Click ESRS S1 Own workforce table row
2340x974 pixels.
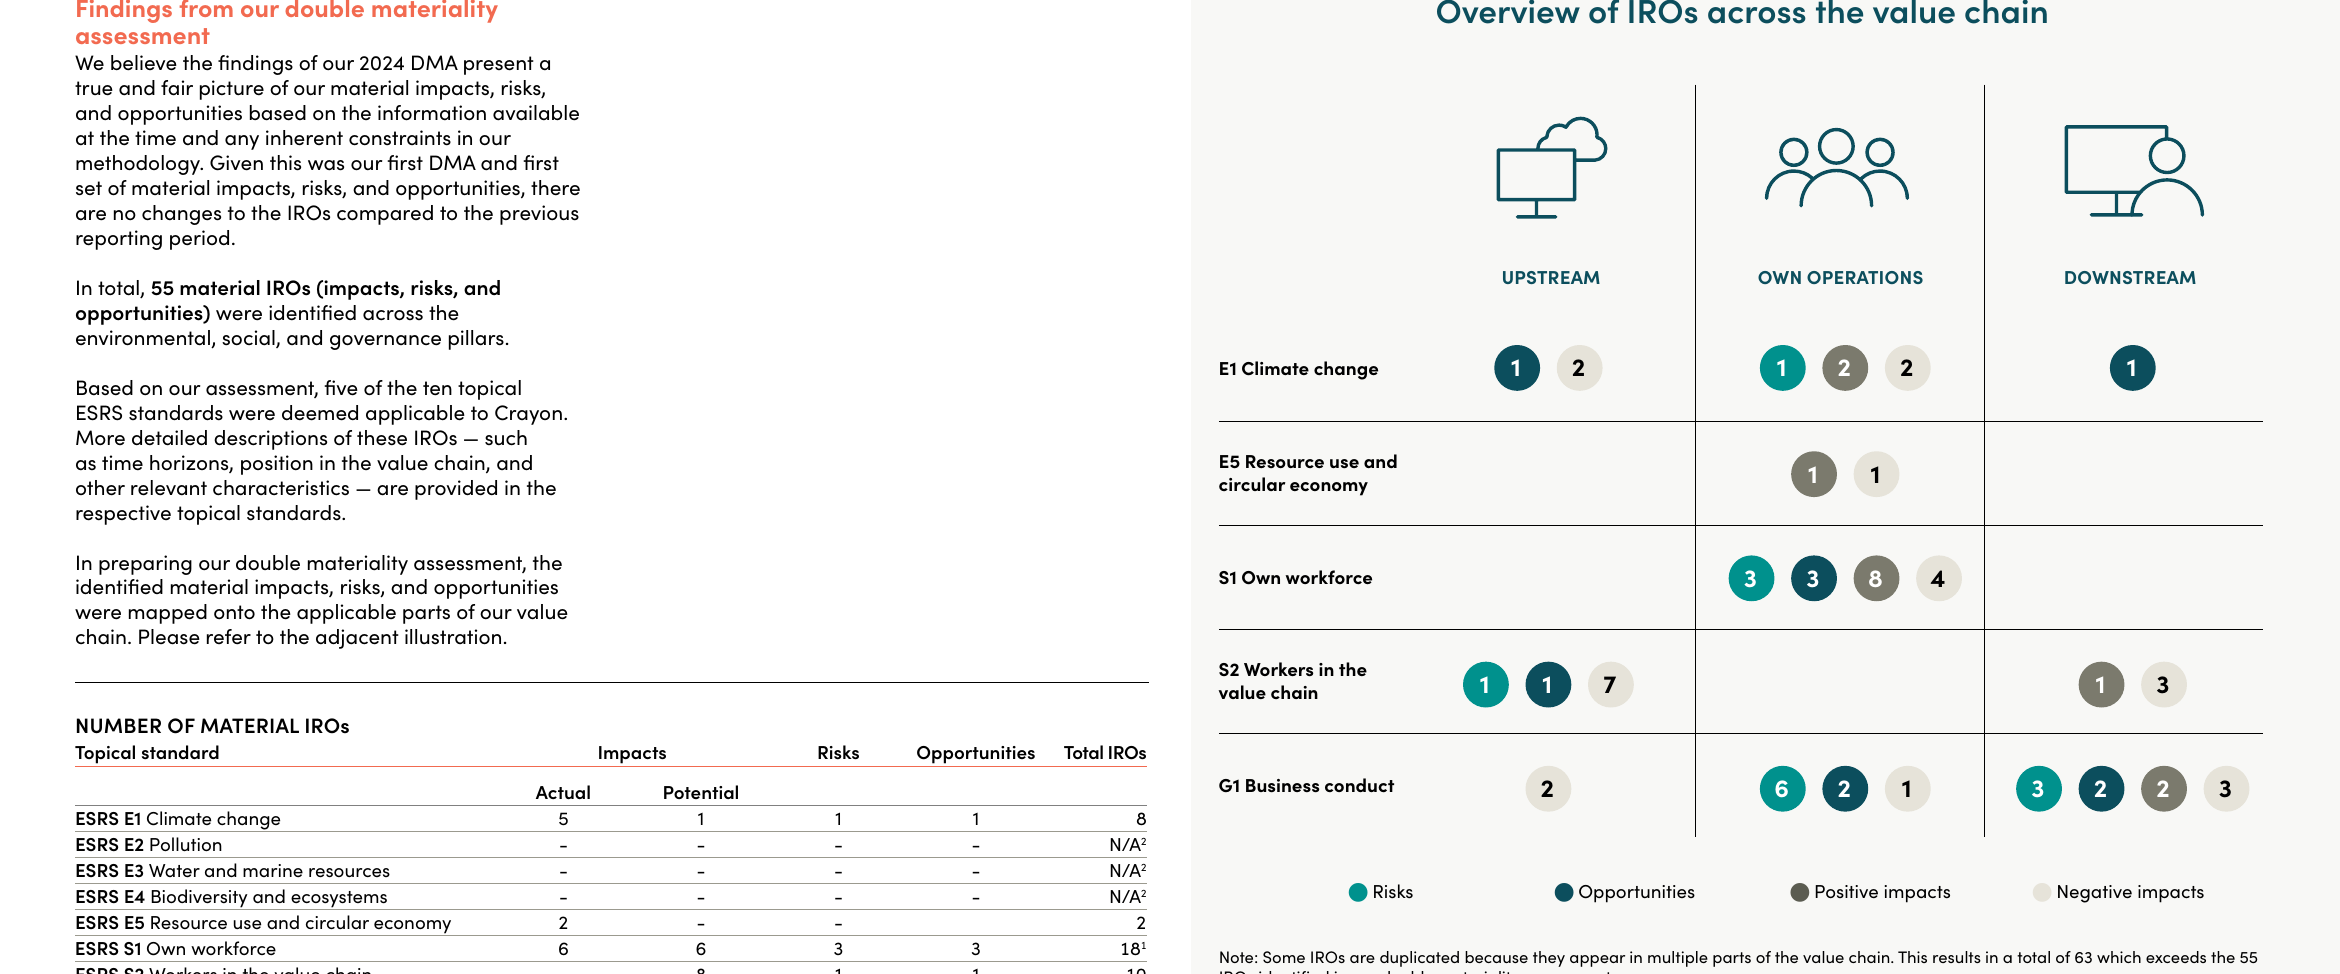[611, 949]
